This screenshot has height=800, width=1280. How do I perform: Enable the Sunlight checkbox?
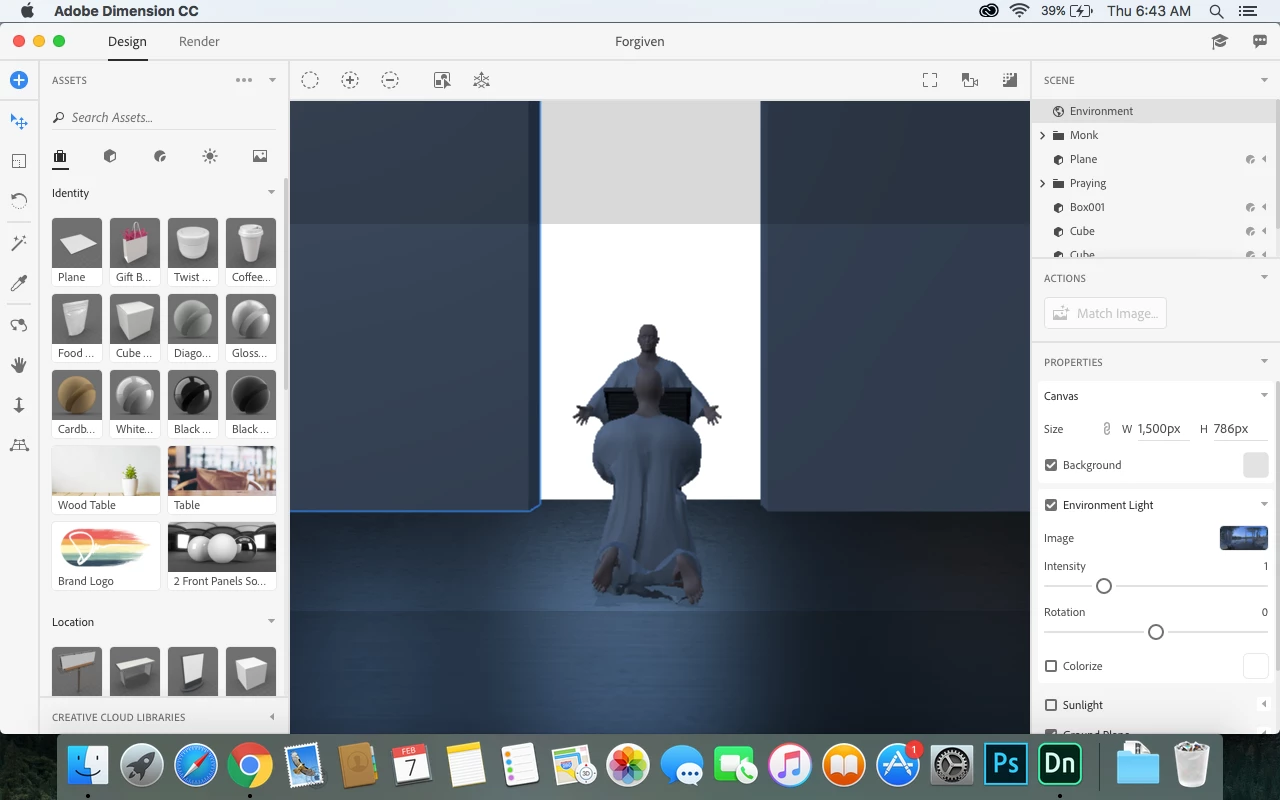pyautogui.click(x=1051, y=705)
